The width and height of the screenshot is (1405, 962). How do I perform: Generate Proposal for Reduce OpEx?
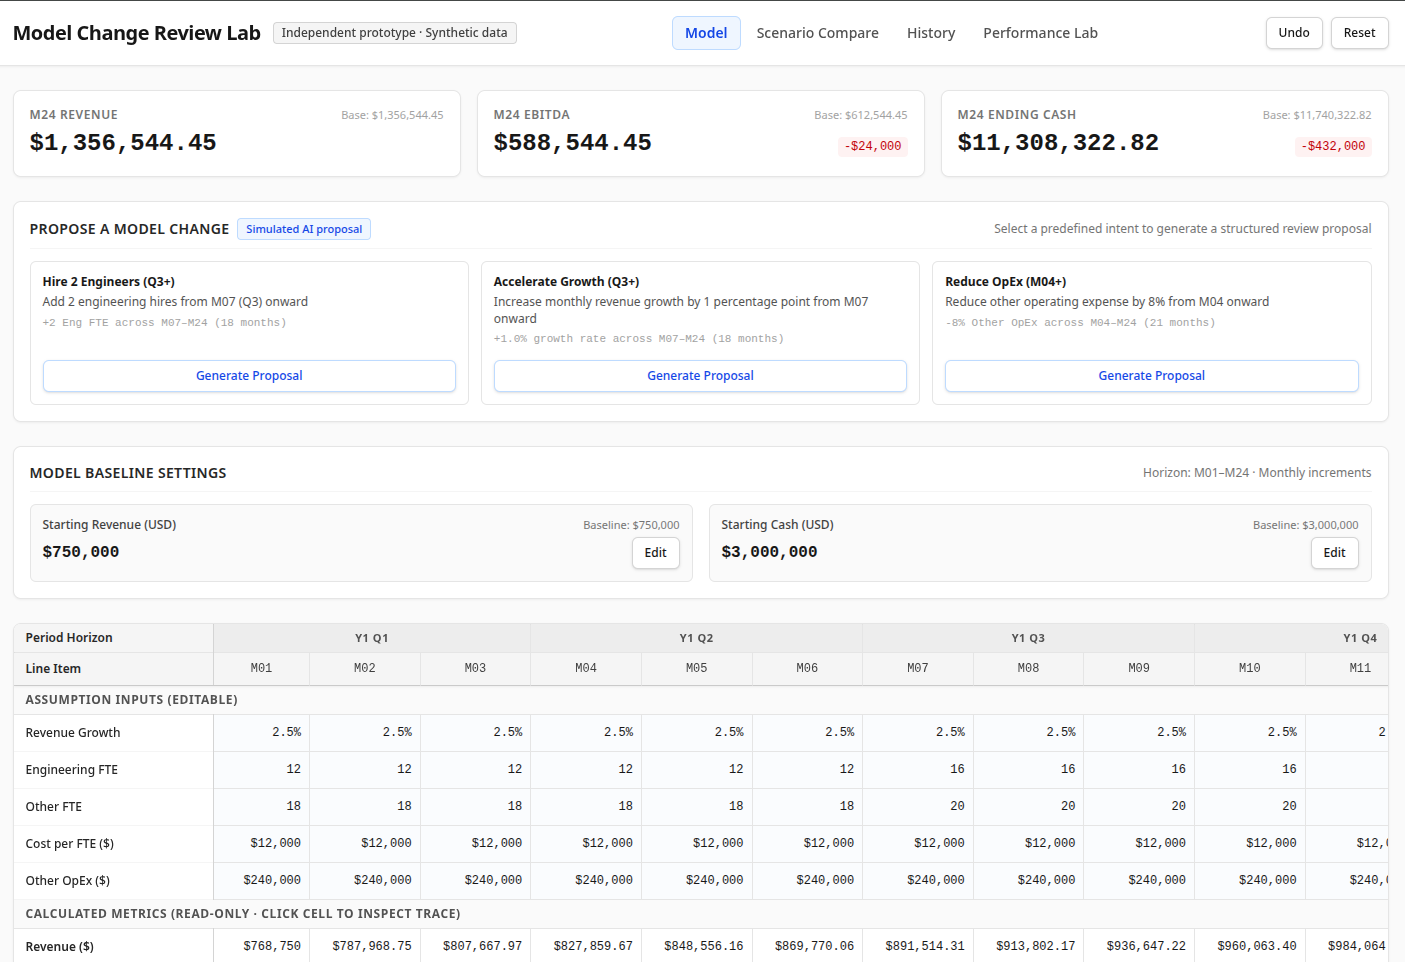[1151, 376]
